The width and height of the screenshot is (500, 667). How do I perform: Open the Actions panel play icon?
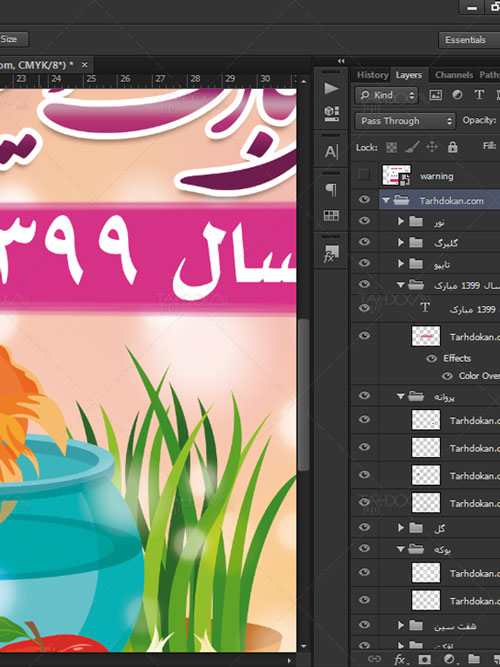pyautogui.click(x=331, y=88)
